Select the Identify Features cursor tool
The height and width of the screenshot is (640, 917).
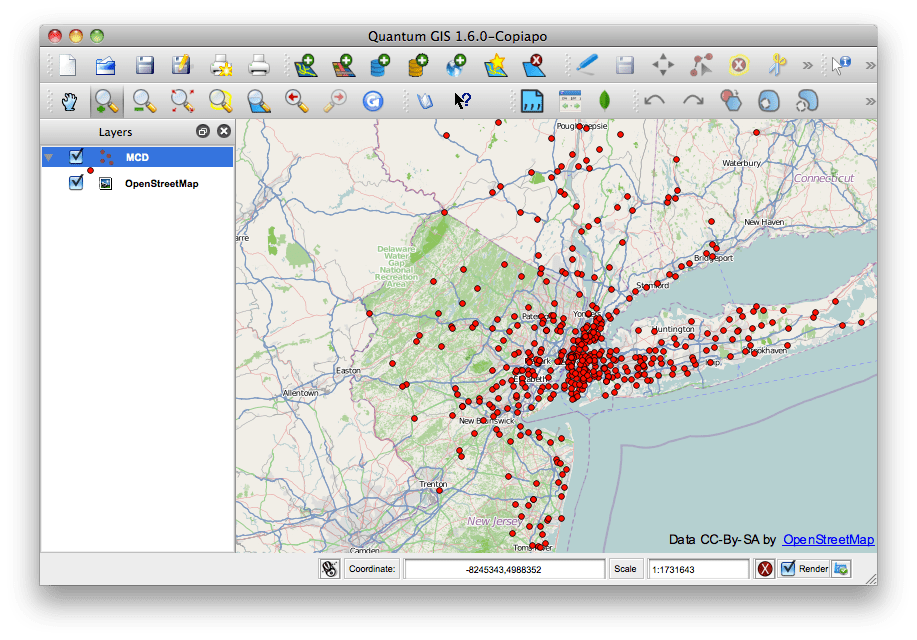pyautogui.click(x=841, y=66)
